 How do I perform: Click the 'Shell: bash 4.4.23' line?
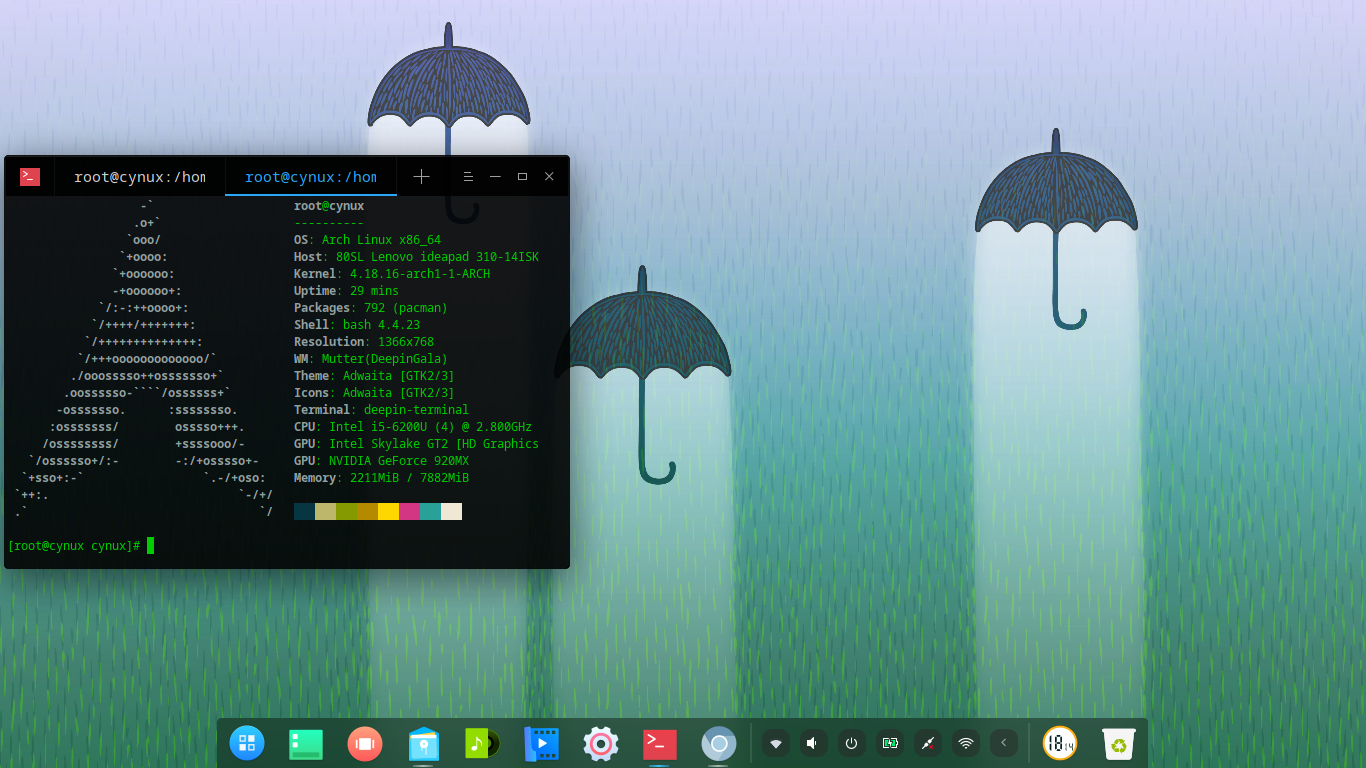pyautogui.click(x=357, y=325)
